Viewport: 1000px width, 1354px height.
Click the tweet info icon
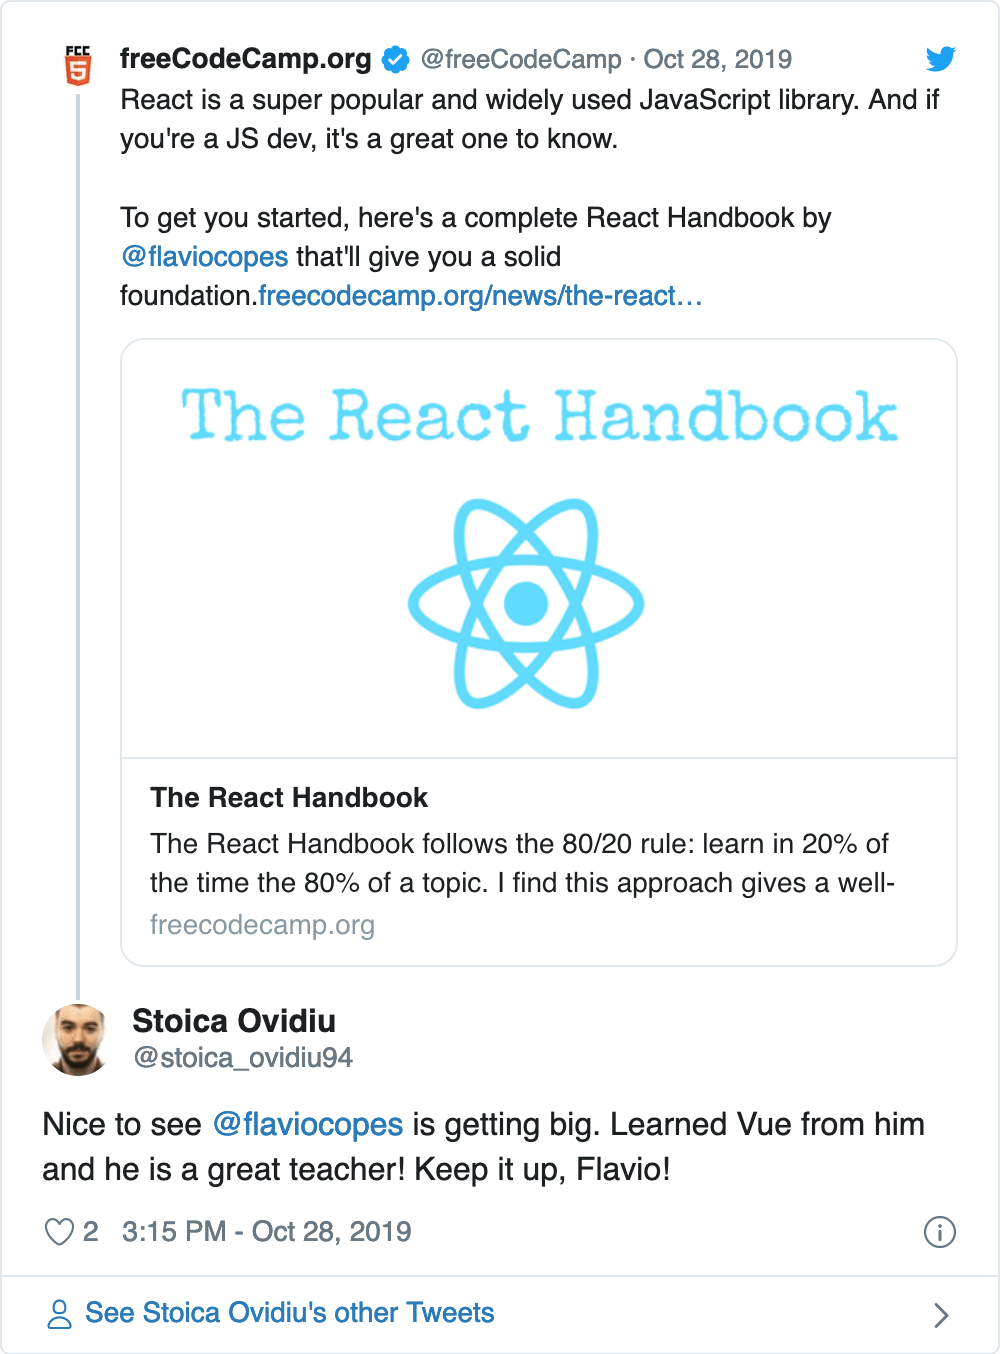coord(939,1232)
